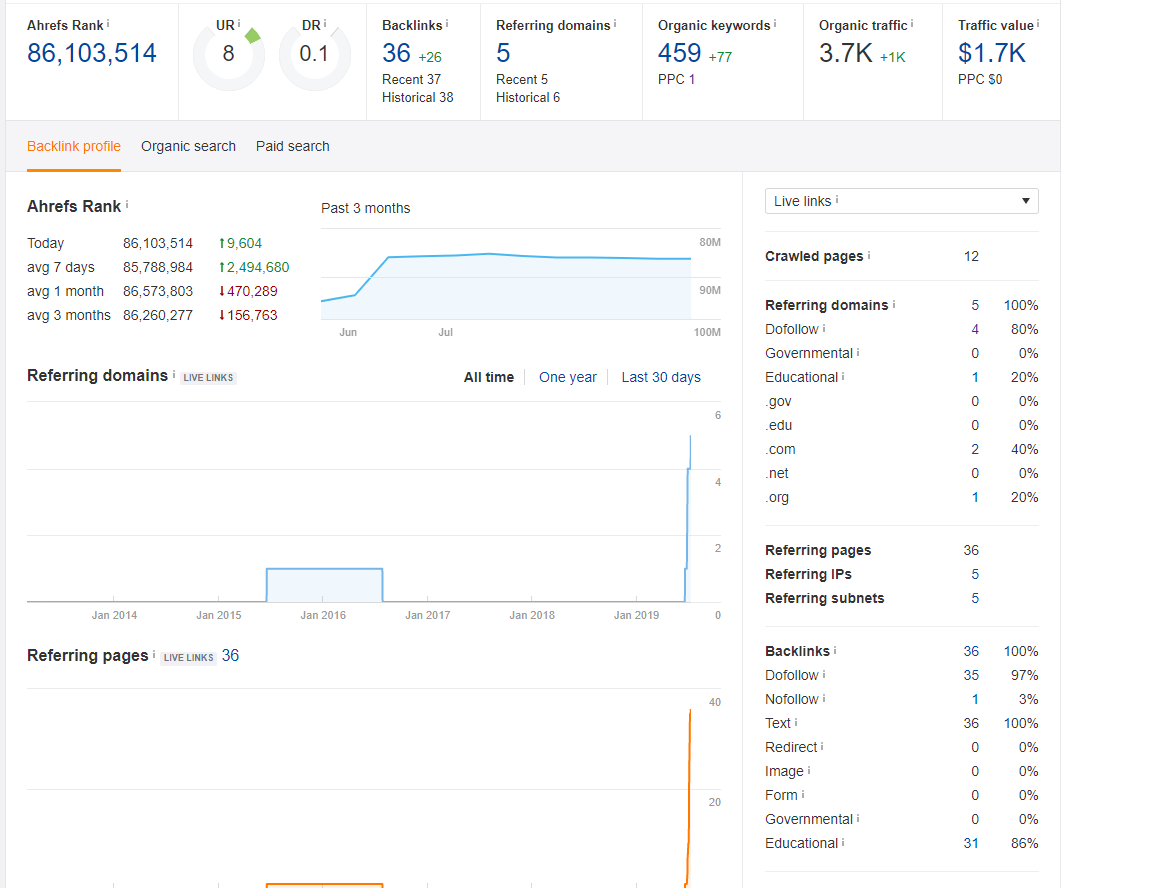The height and width of the screenshot is (888, 1176).
Task: Open the Backlinks count 36 in header
Action: (396, 53)
